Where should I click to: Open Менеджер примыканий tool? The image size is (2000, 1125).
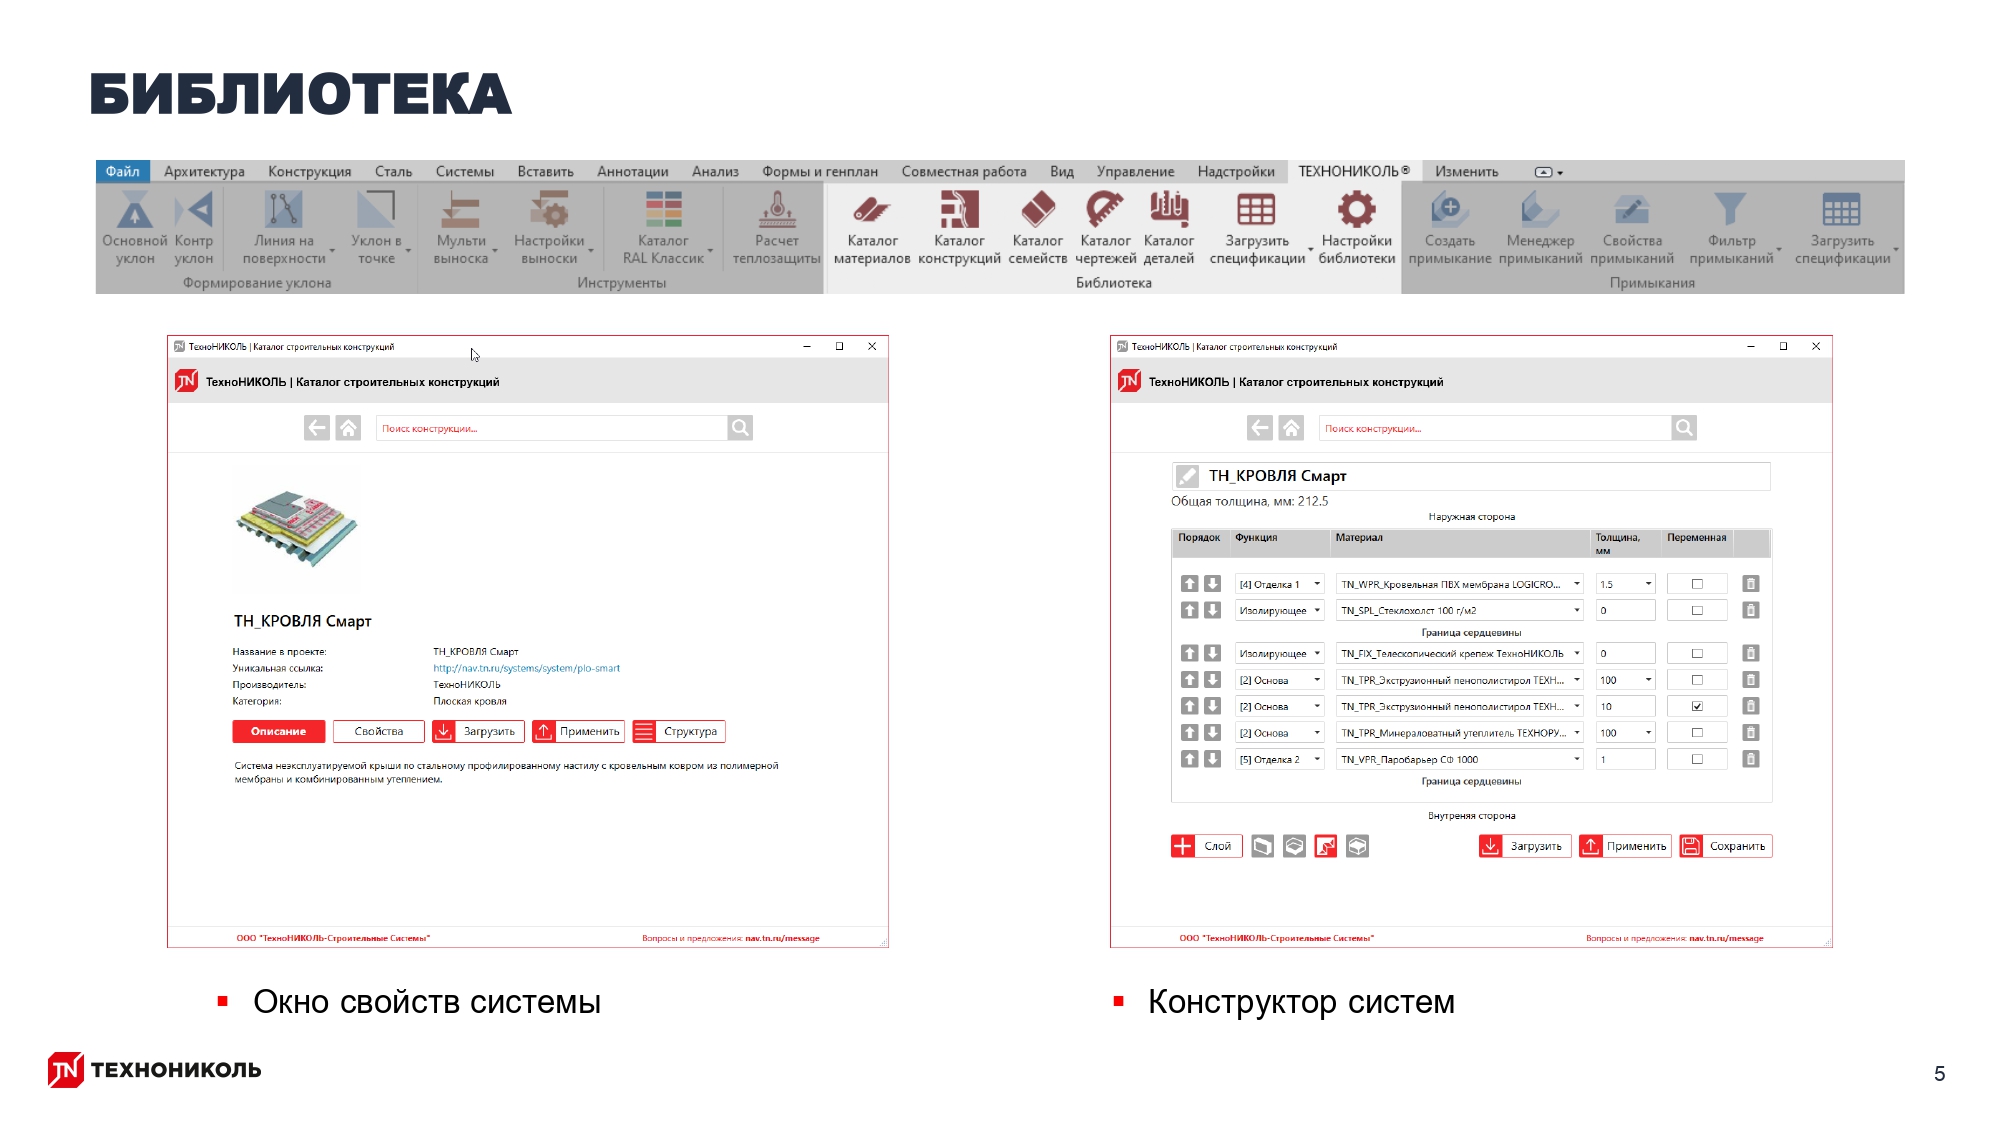click(x=1540, y=228)
